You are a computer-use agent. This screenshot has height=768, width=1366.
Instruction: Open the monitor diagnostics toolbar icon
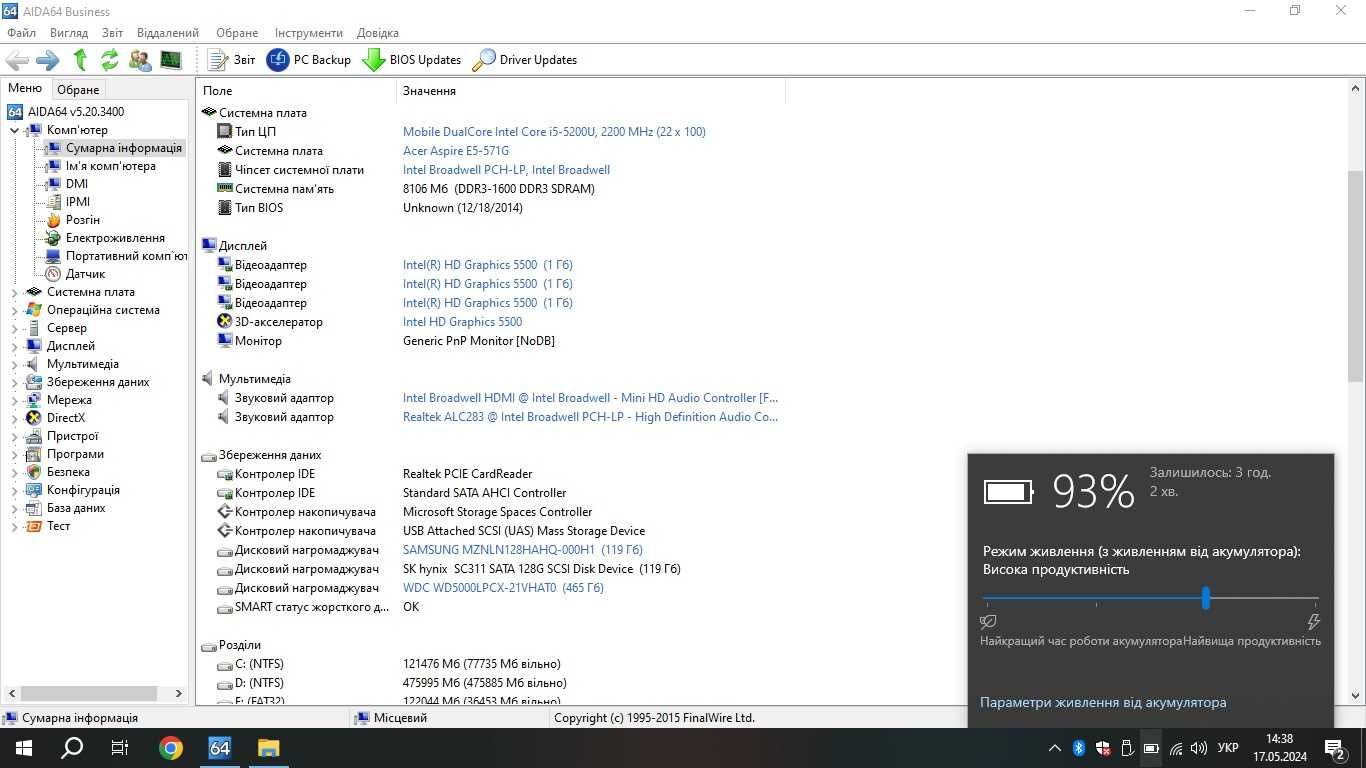click(171, 60)
